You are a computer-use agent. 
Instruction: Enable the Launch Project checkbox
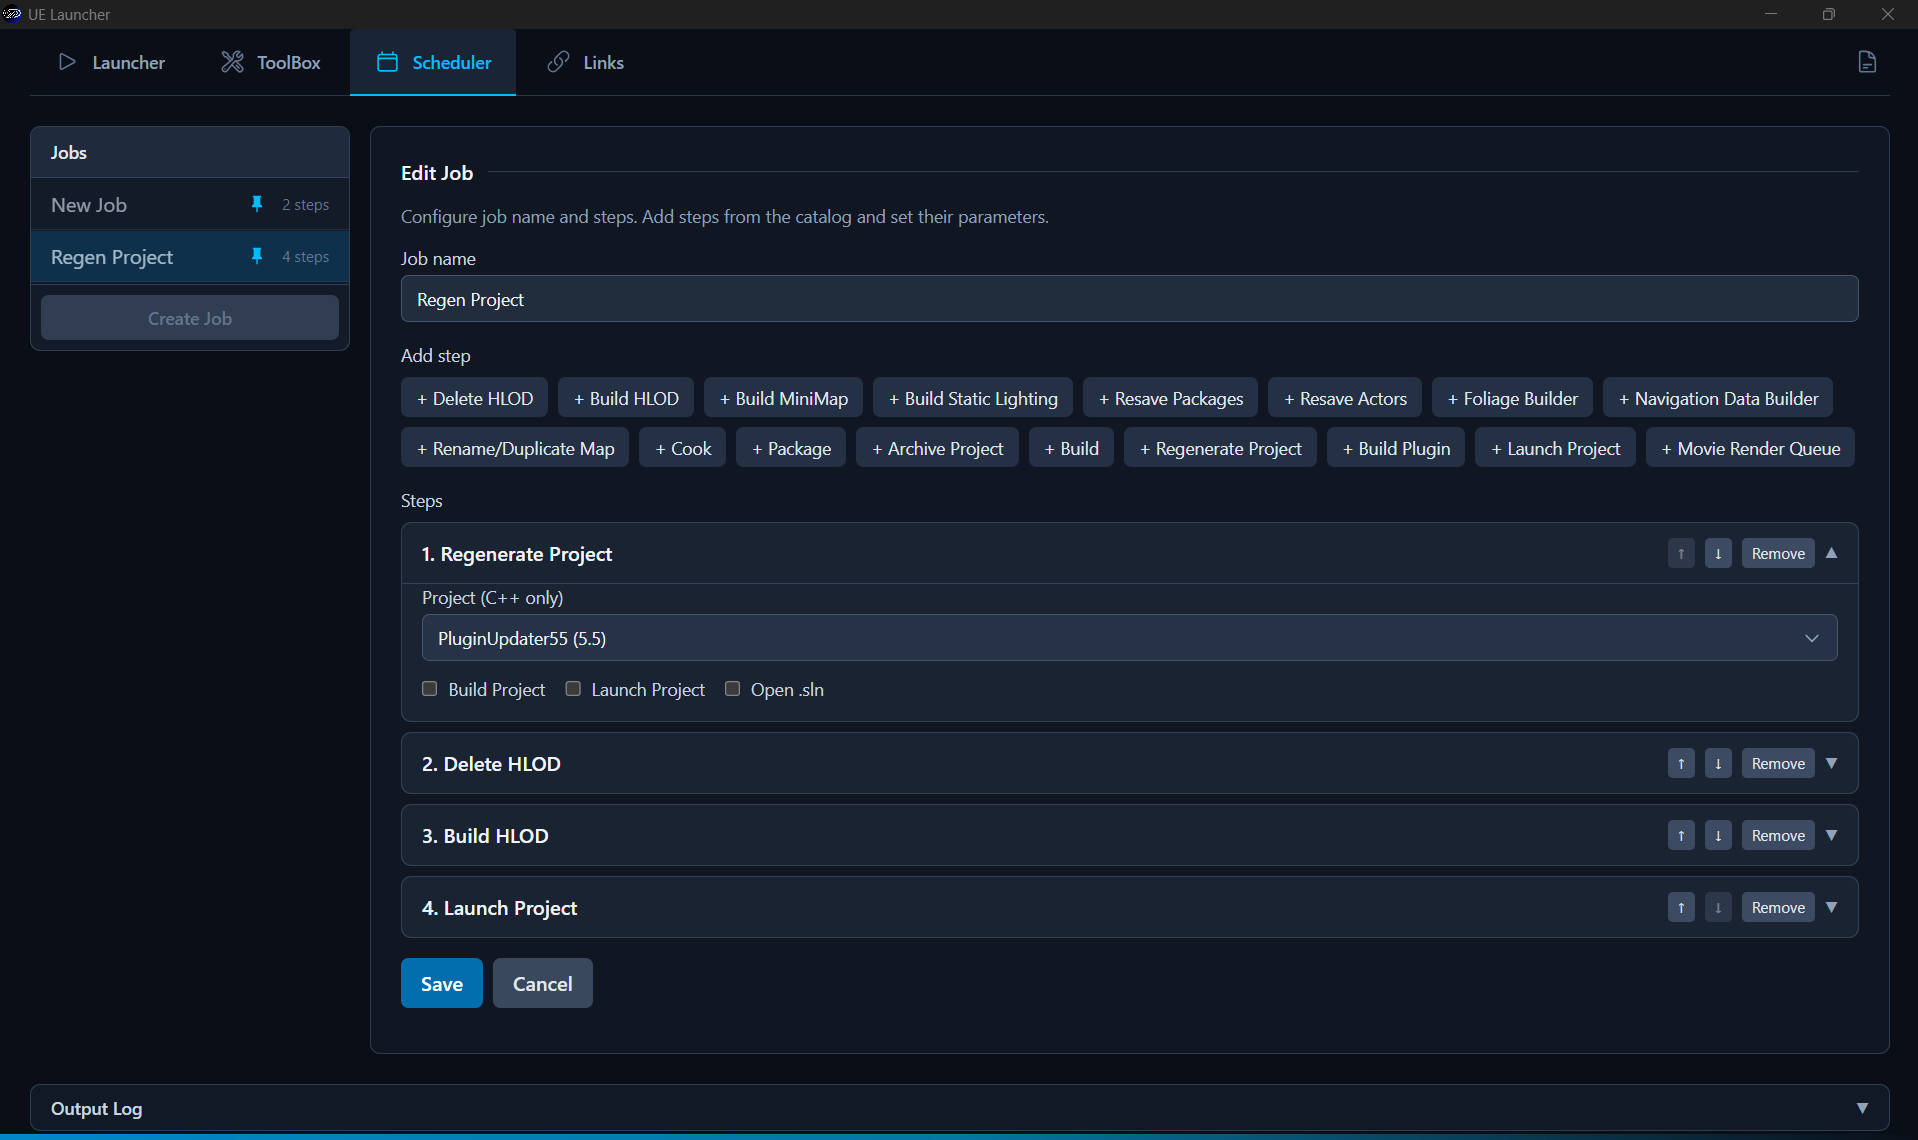(573, 689)
